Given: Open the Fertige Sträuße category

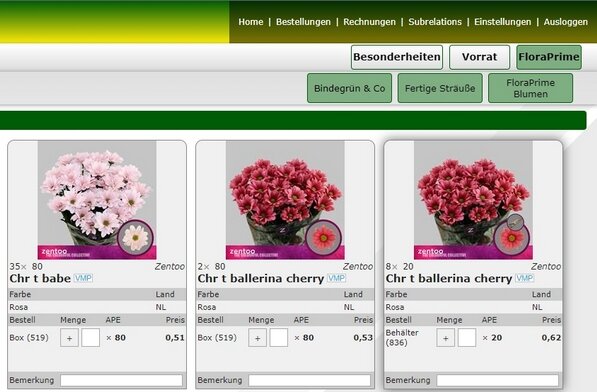Looking at the screenshot, I should point(440,88).
